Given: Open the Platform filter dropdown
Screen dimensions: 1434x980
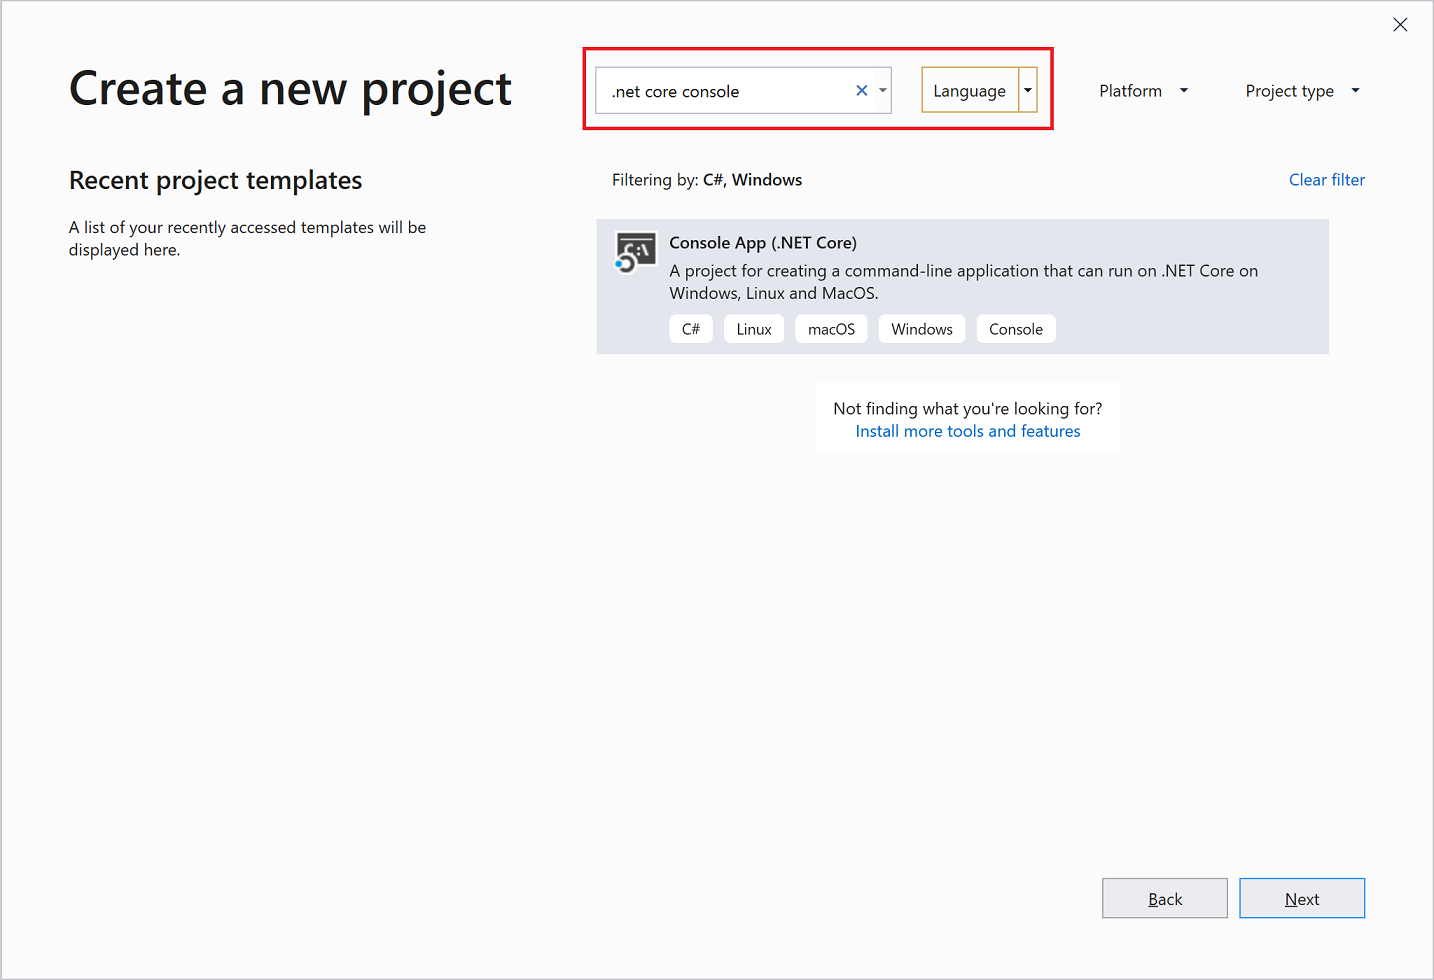Looking at the screenshot, I should 1142,90.
